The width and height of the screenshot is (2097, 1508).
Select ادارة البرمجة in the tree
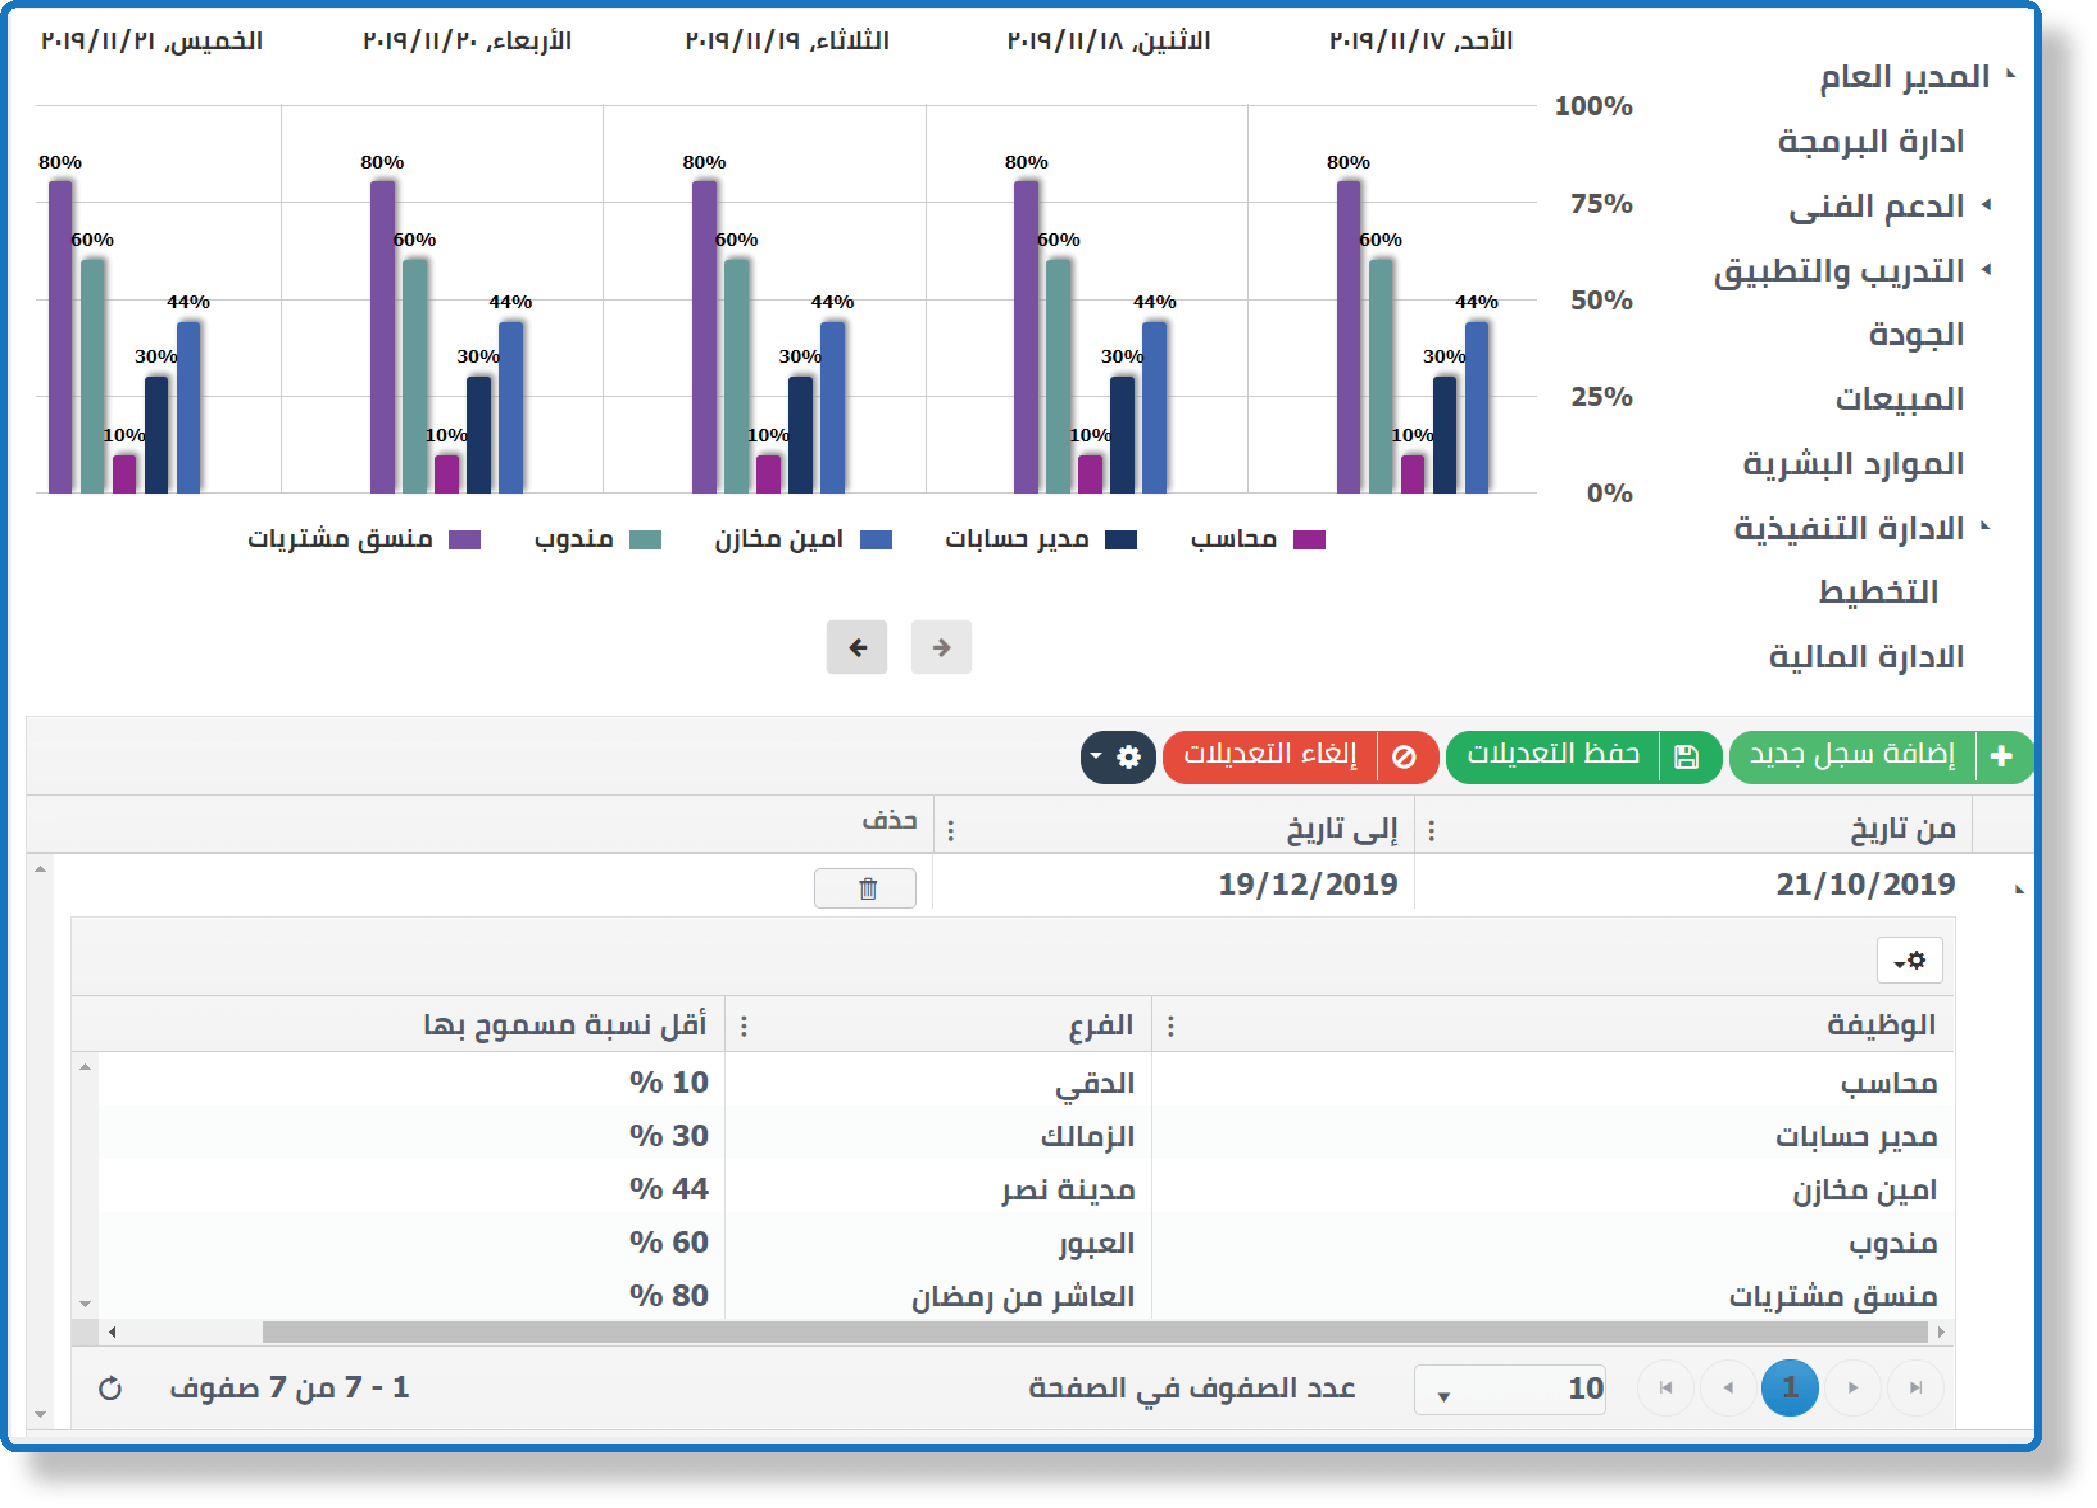point(1870,141)
